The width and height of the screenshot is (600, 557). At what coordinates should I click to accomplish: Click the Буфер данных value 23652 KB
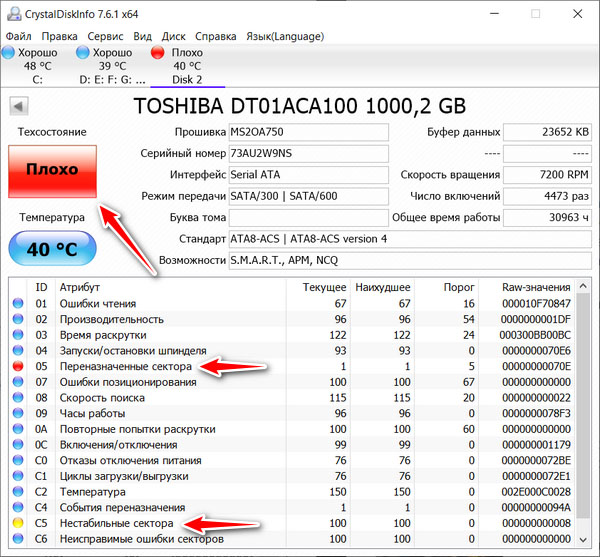pyautogui.click(x=547, y=132)
